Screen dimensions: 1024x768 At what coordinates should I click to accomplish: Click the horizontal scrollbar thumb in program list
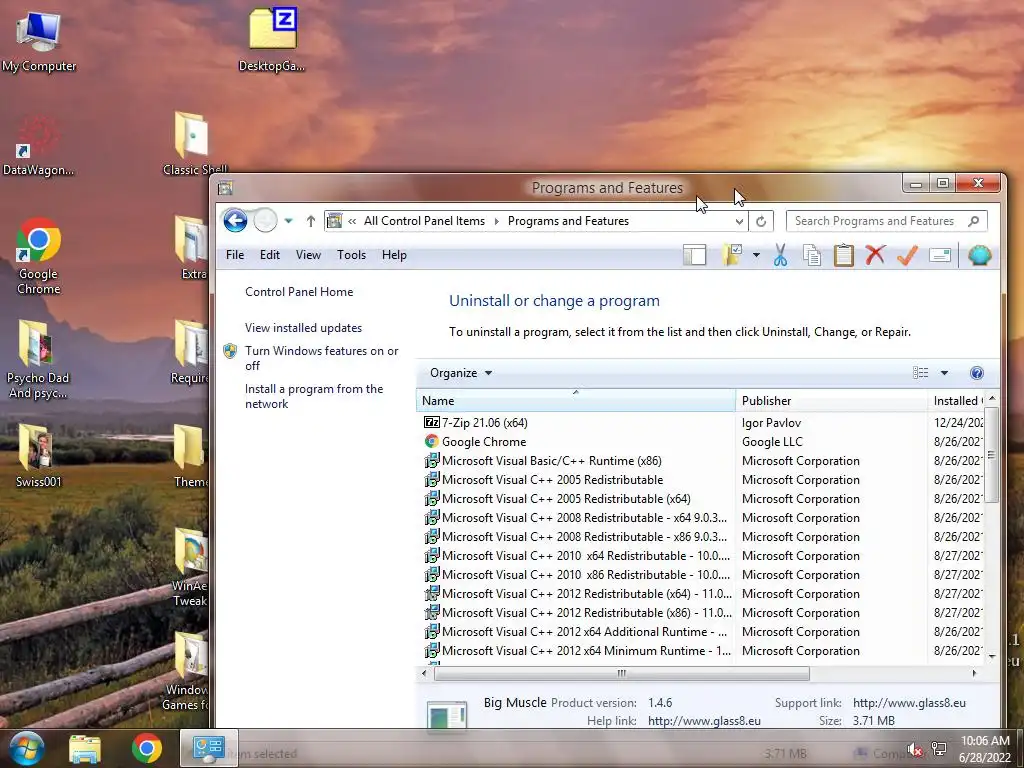[x=622, y=673]
